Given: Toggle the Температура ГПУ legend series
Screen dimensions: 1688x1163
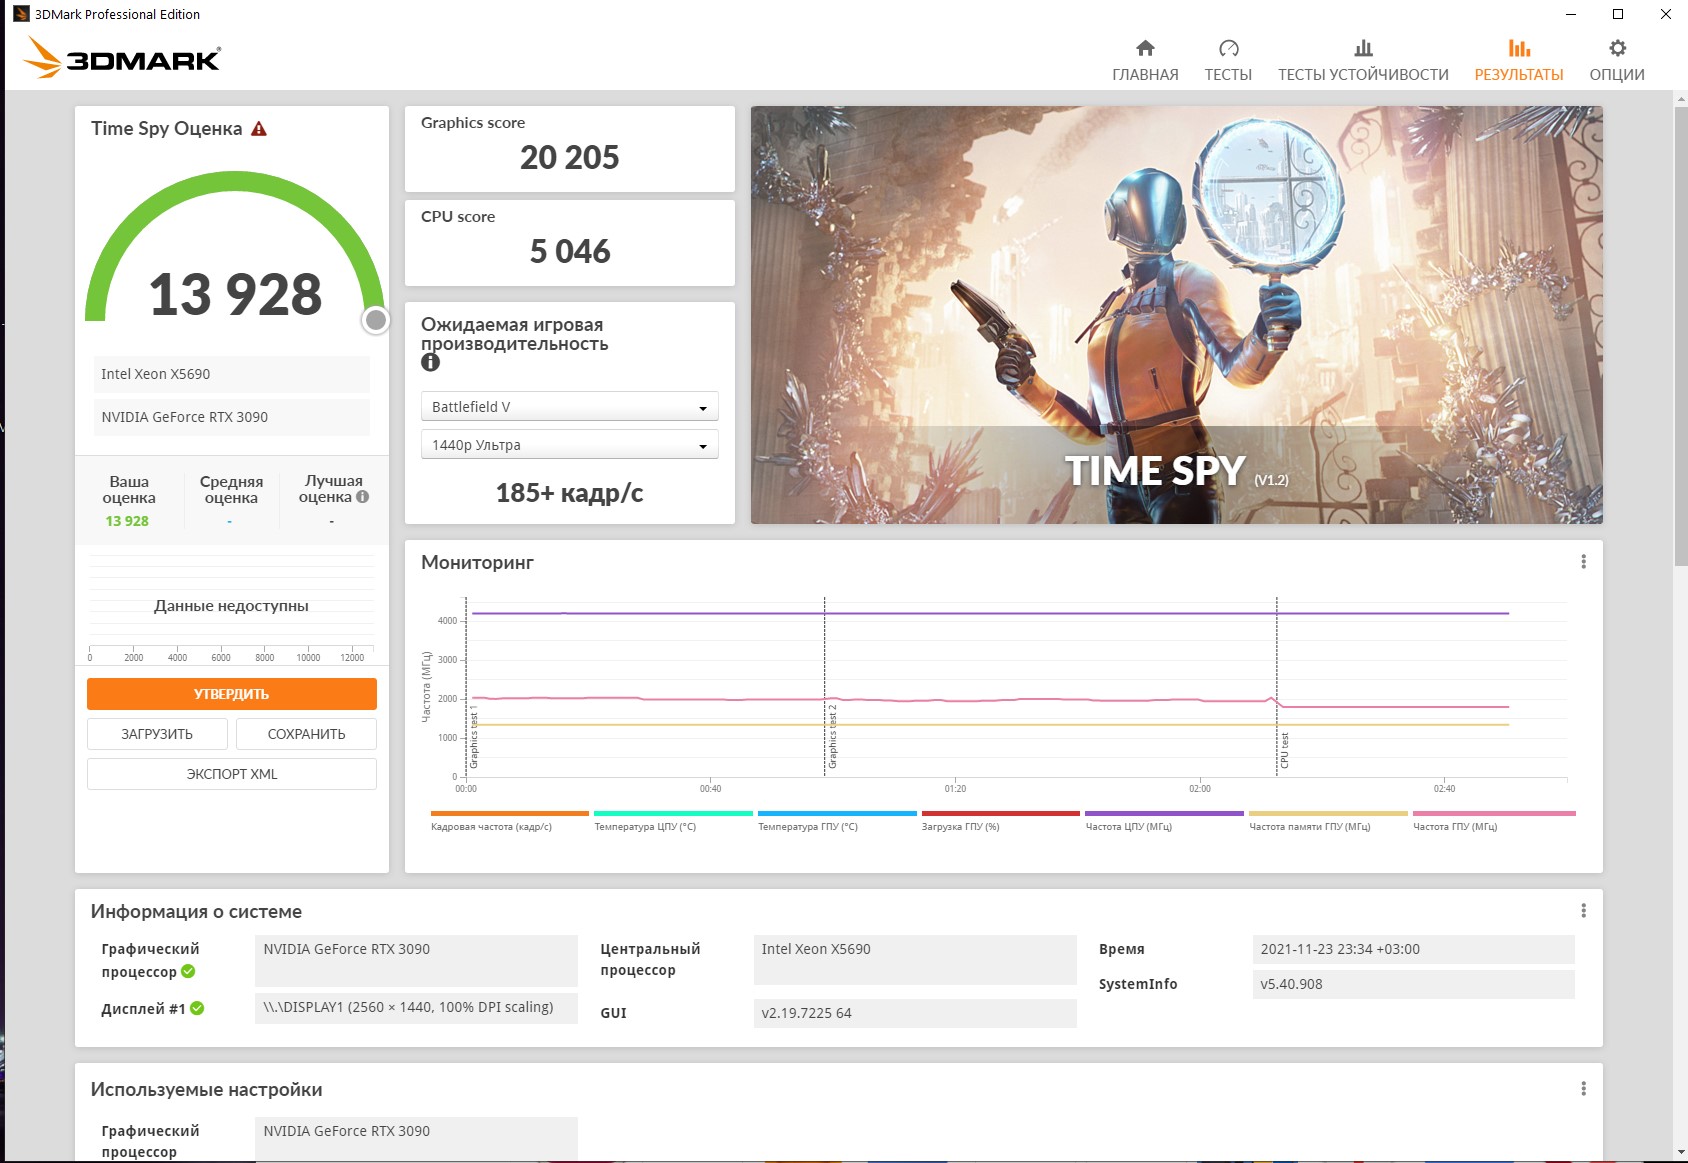Looking at the screenshot, I should click(x=837, y=821).
